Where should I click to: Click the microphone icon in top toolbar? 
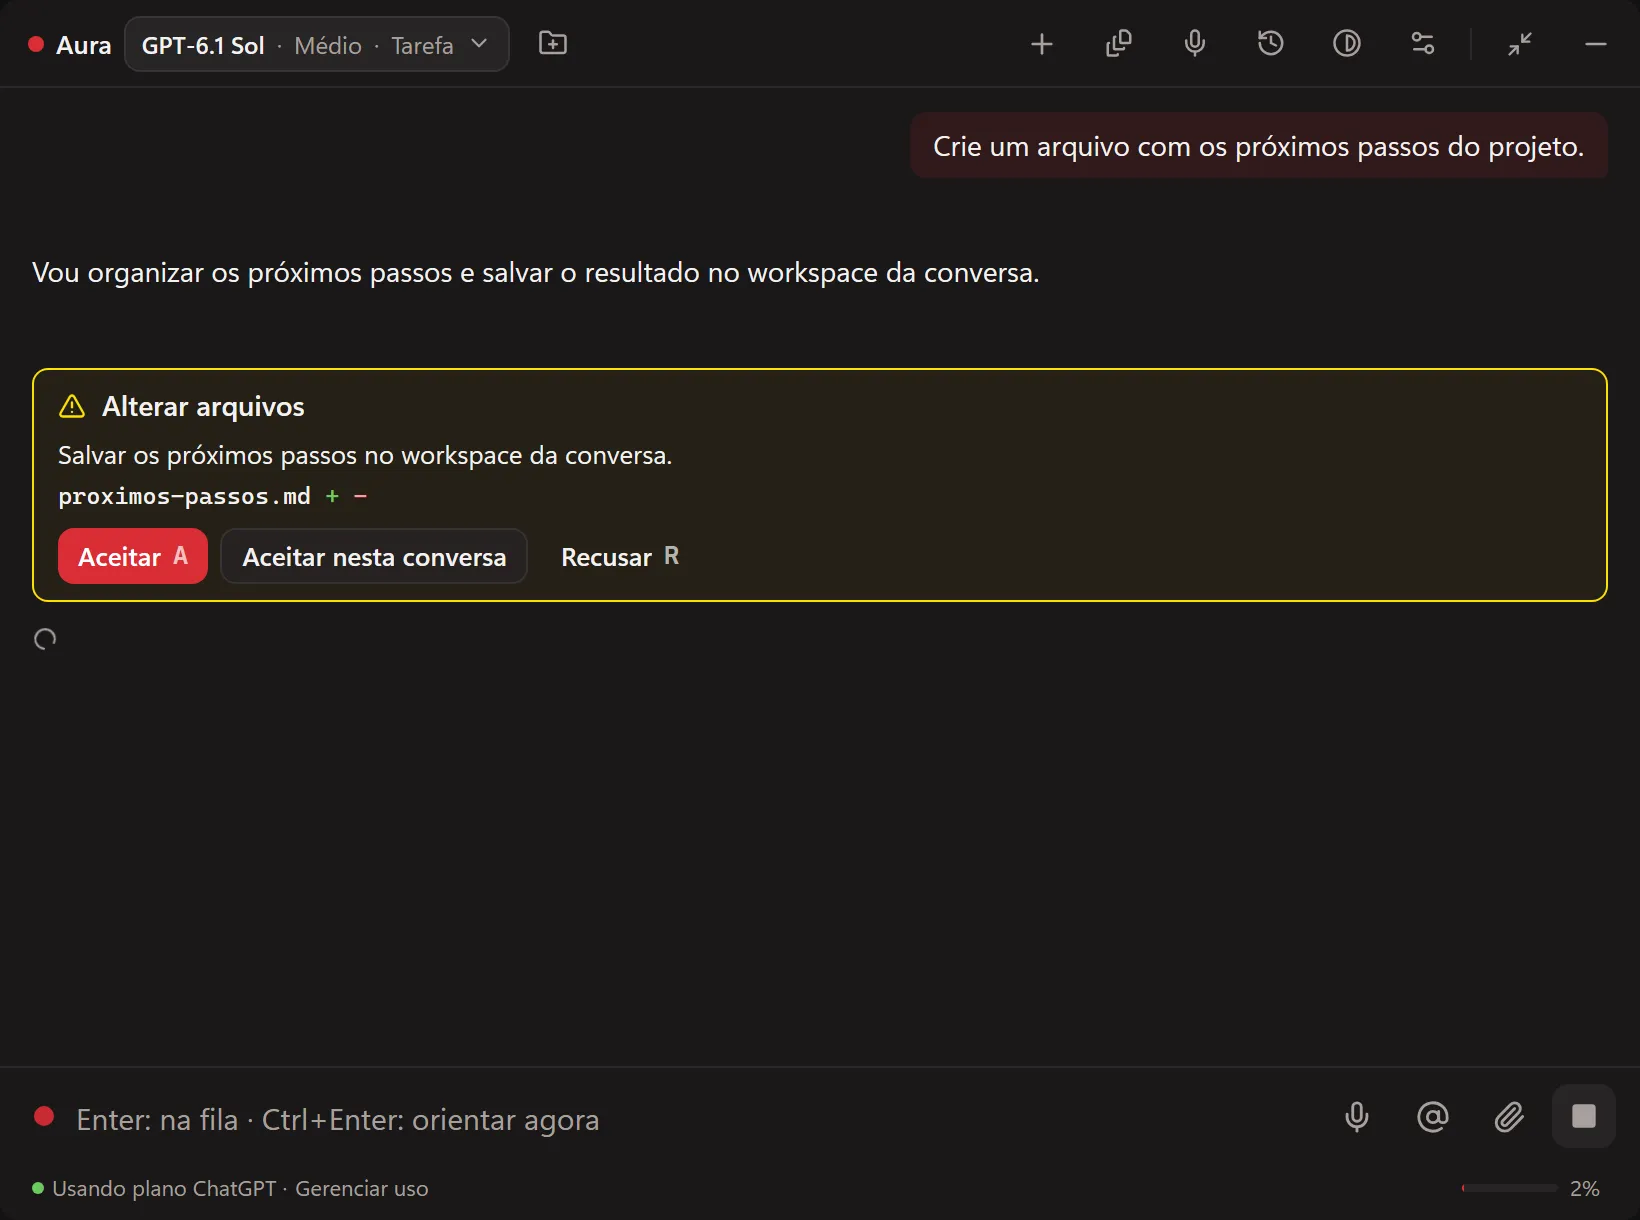tap(1194, 44)
